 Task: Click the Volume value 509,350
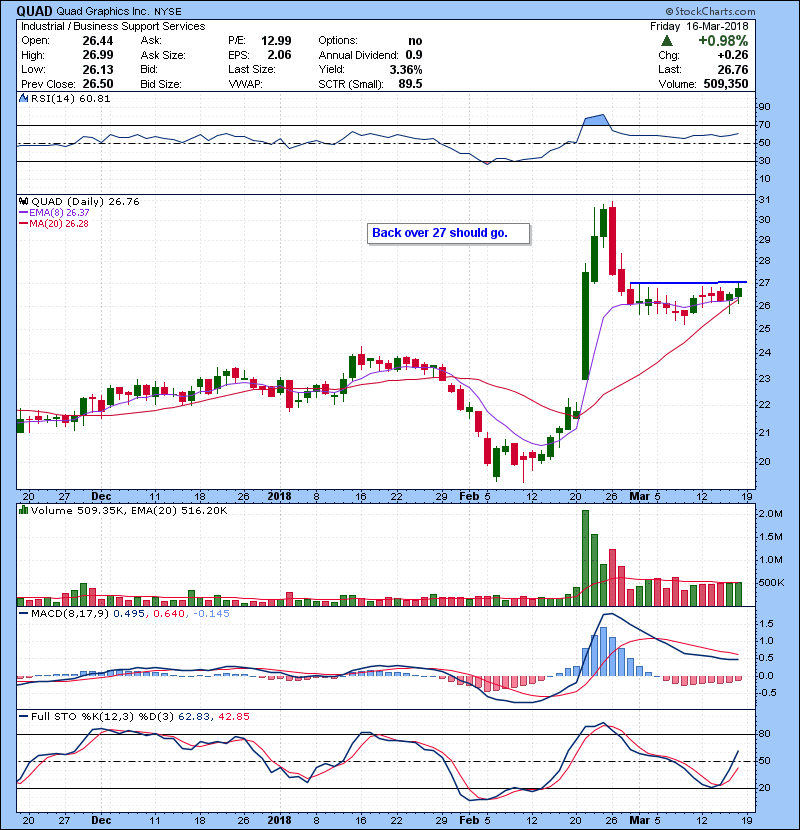726,84
